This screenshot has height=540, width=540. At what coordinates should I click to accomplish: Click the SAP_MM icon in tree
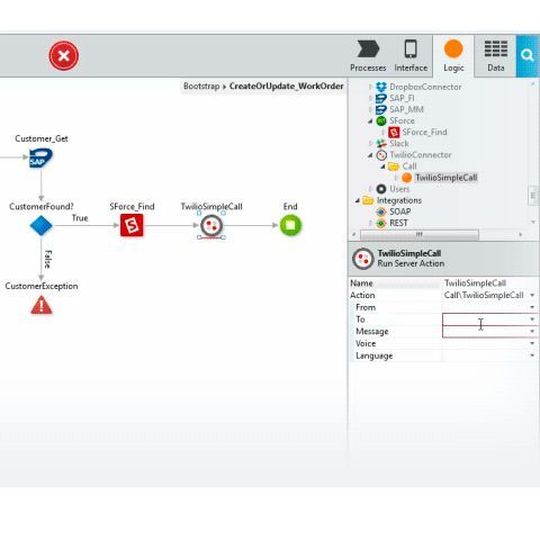(x=381, y=110)
